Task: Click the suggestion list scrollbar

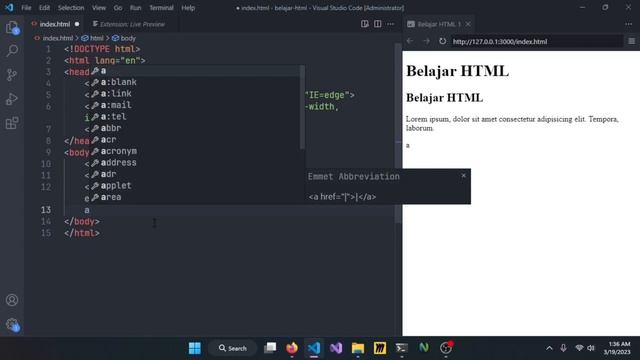Action: click(302, 107)
